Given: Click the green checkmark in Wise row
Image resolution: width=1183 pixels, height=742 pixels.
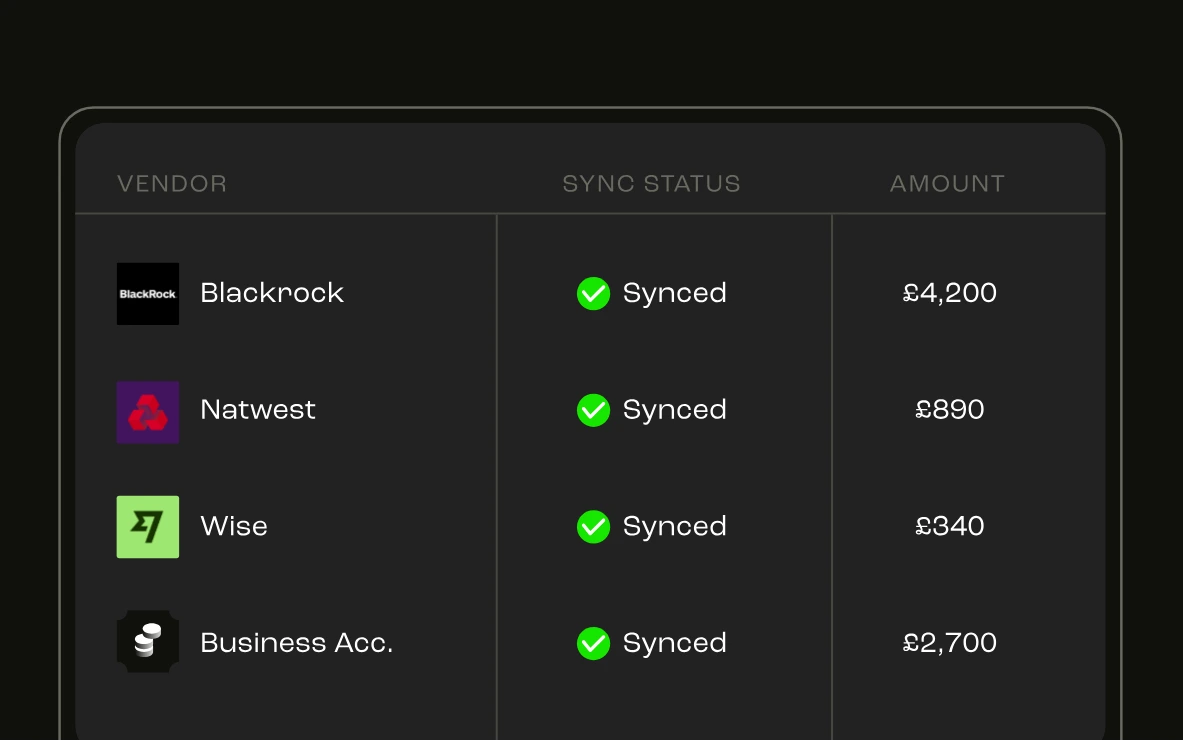Looking at the screenshot, I should [x=594, y=527].
